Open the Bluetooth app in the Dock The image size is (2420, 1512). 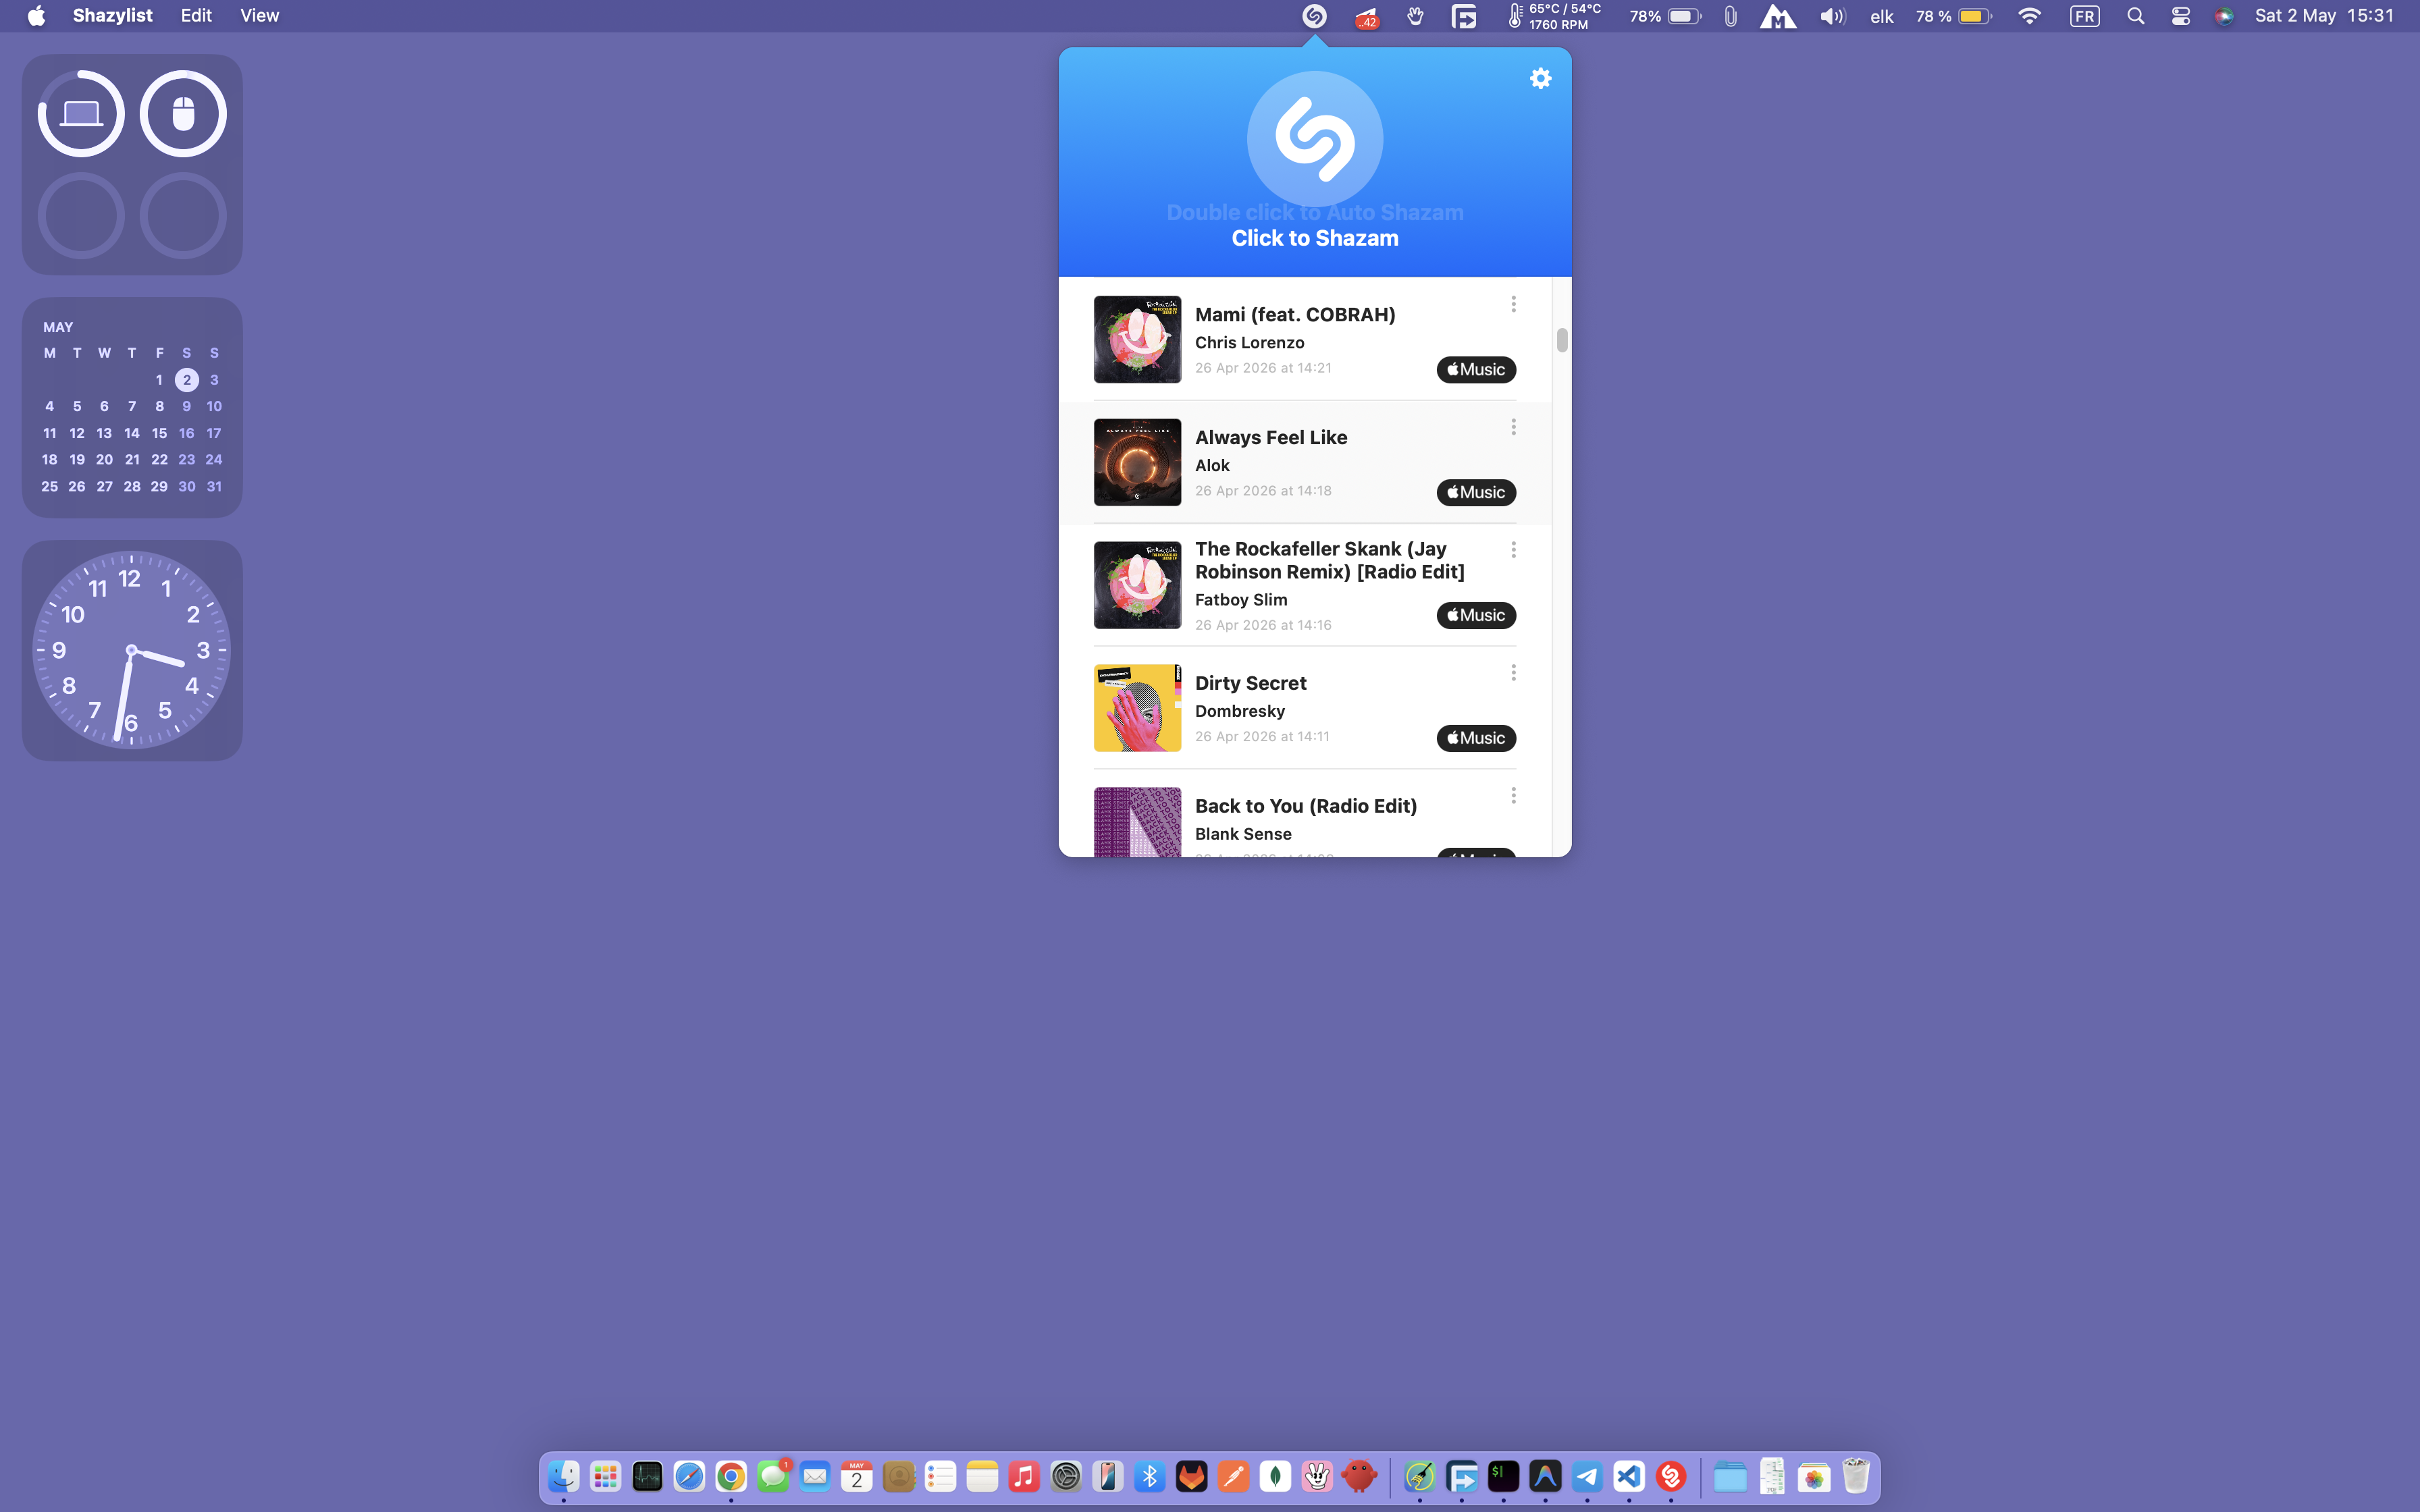[1150, 1476]
